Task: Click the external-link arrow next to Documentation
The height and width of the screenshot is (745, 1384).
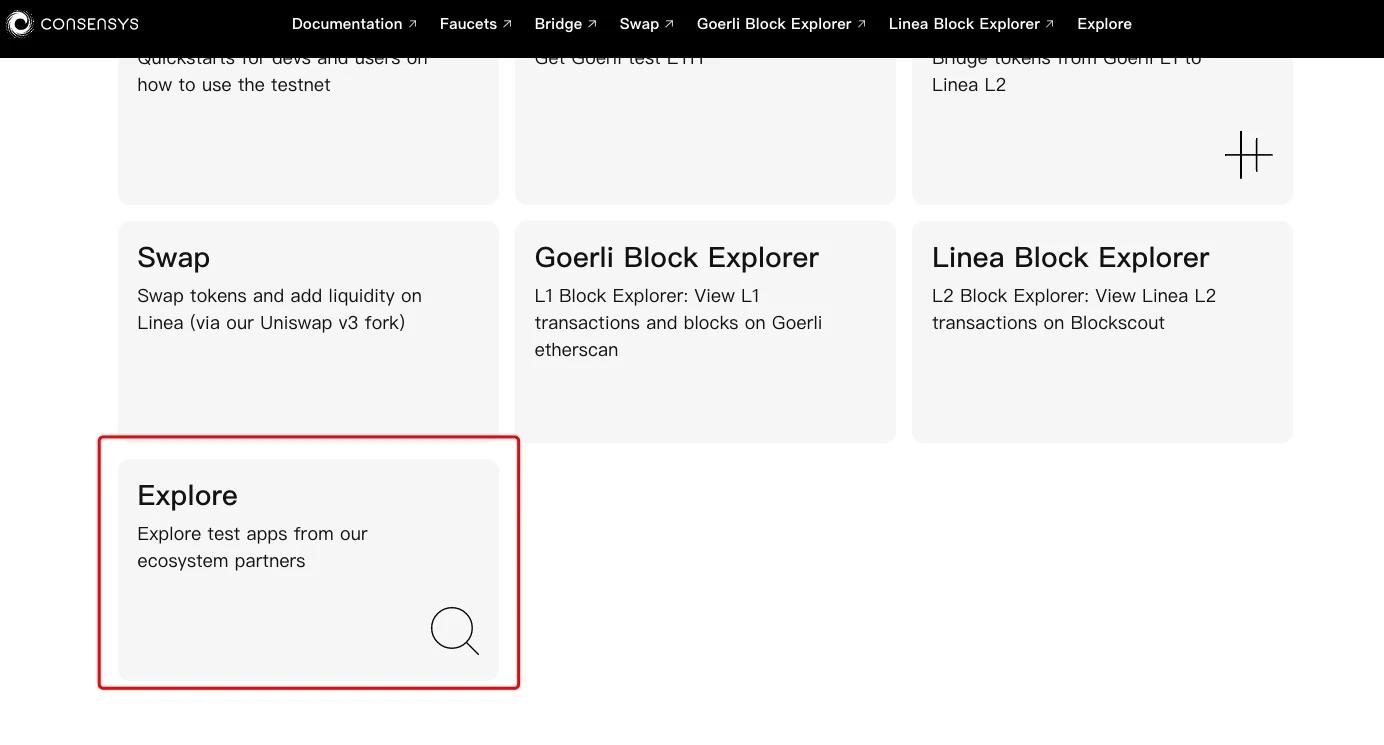Action: coord(411,21)
